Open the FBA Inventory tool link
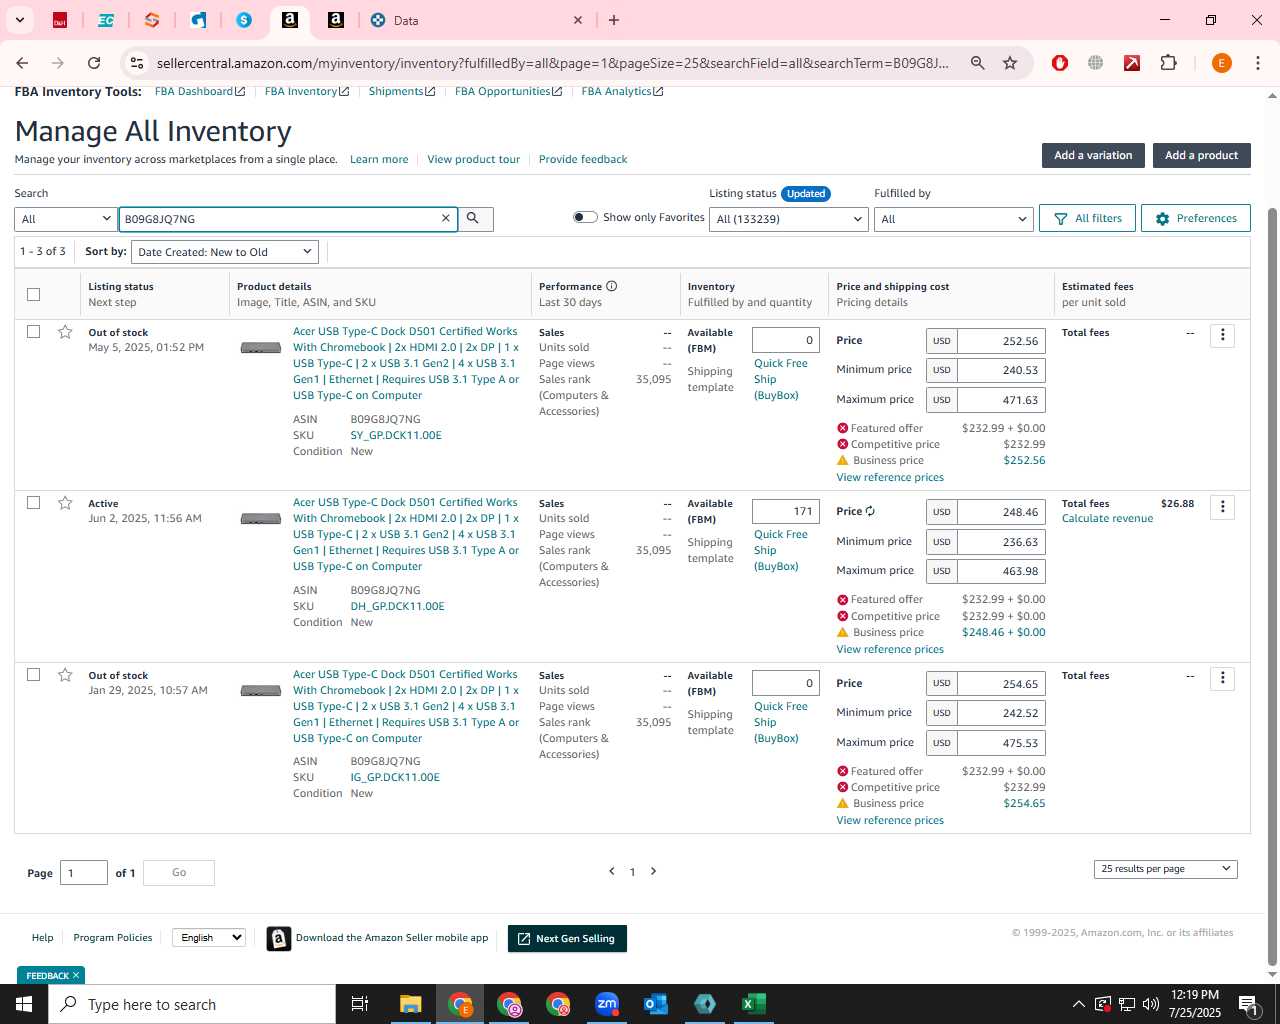The image size is (1280, 1024). click(x=307, y=91)
